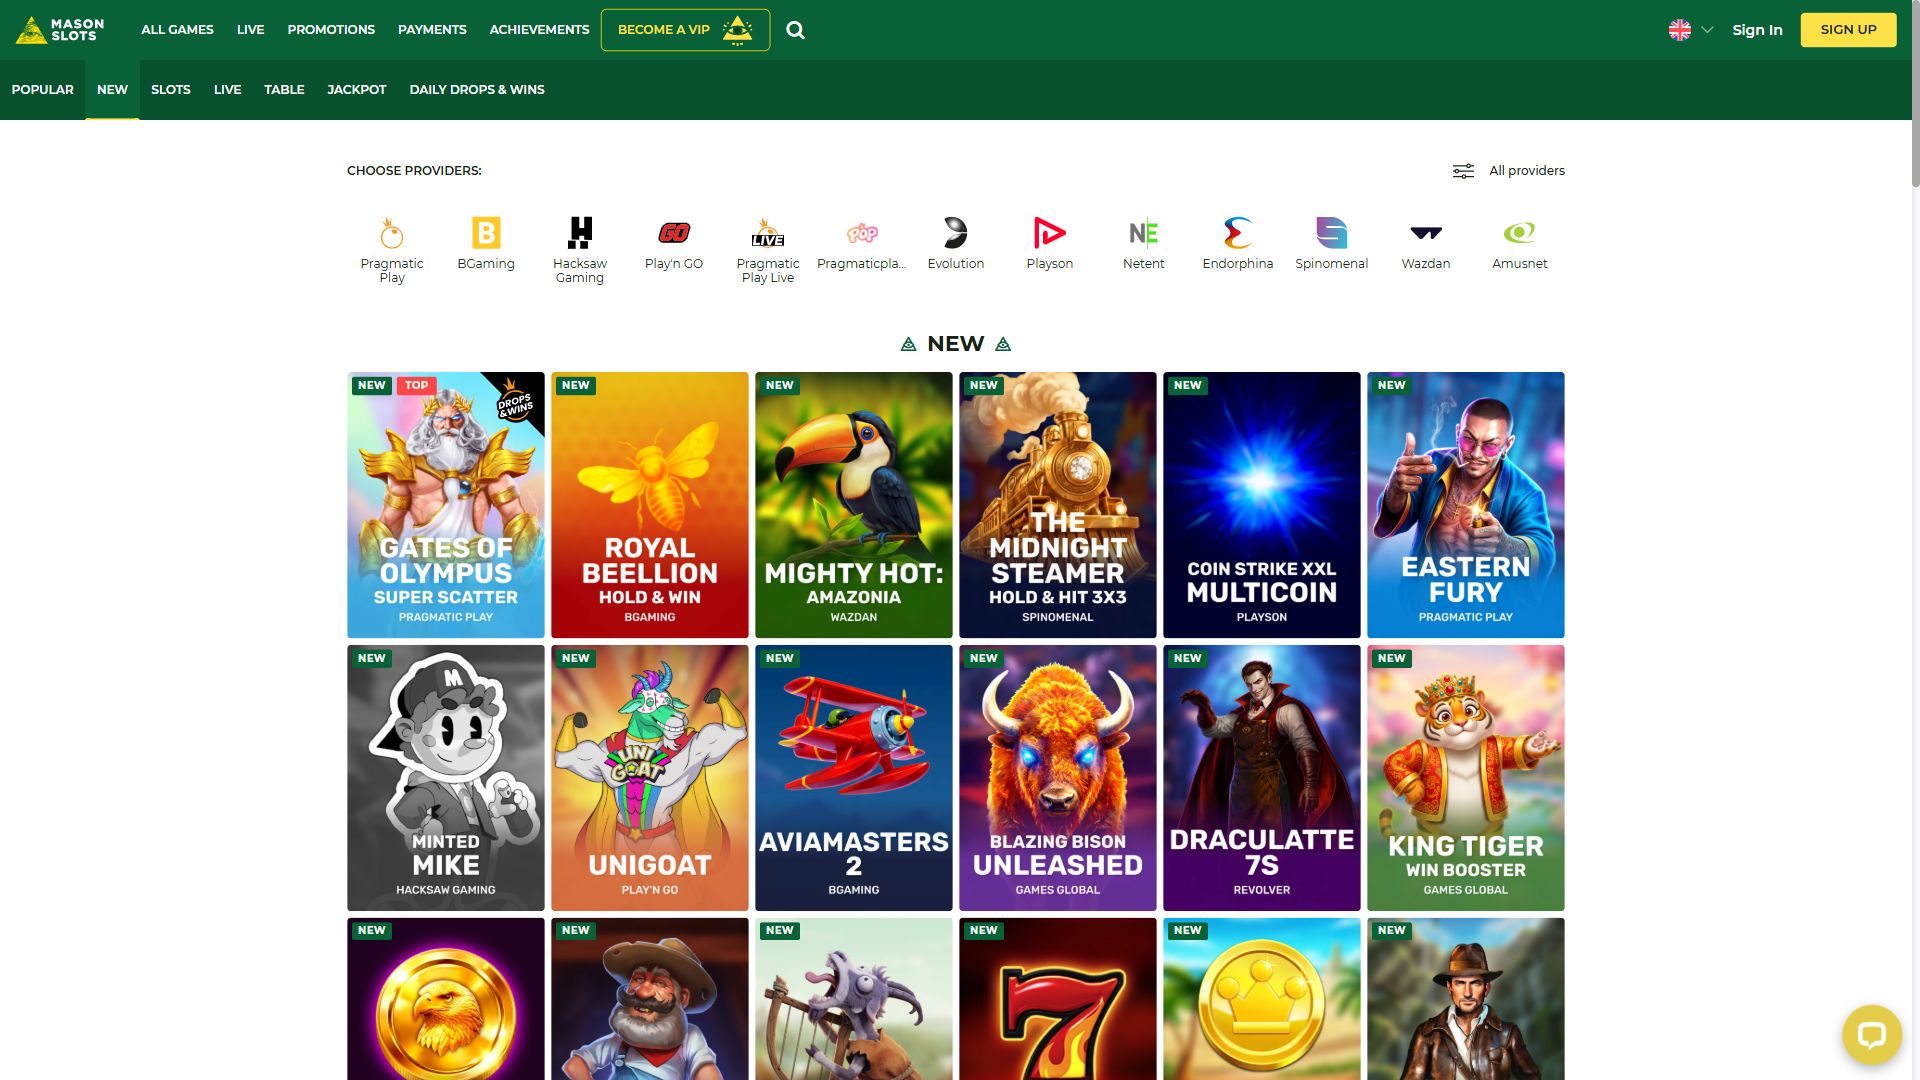Switch to the Slots tab
This screenshot has width=1920, height=1080.
pyautogui.click(x=171, y=90)
